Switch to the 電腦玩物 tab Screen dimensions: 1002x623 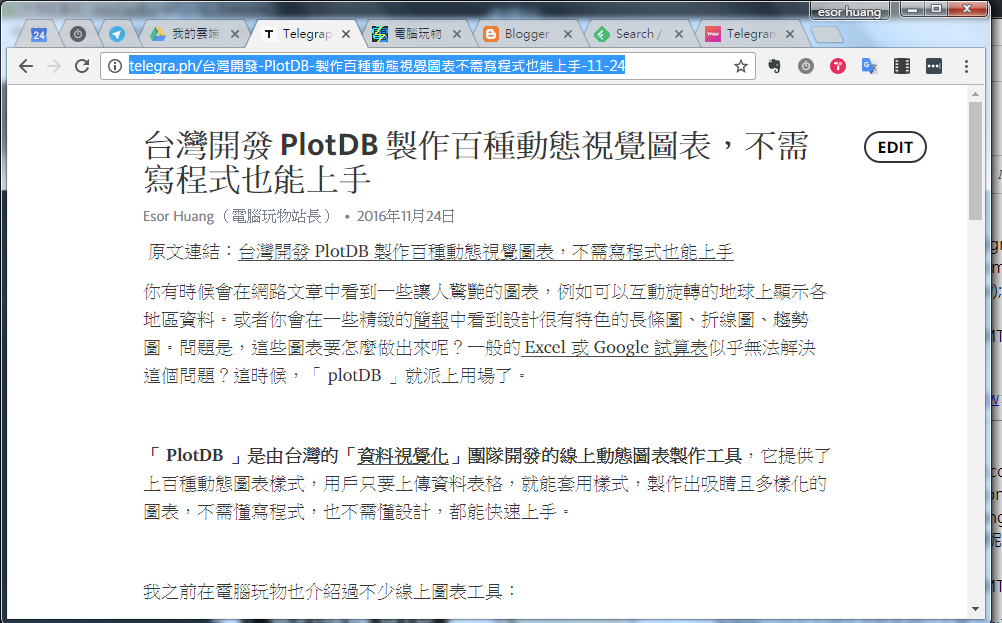tap(417, 34)
